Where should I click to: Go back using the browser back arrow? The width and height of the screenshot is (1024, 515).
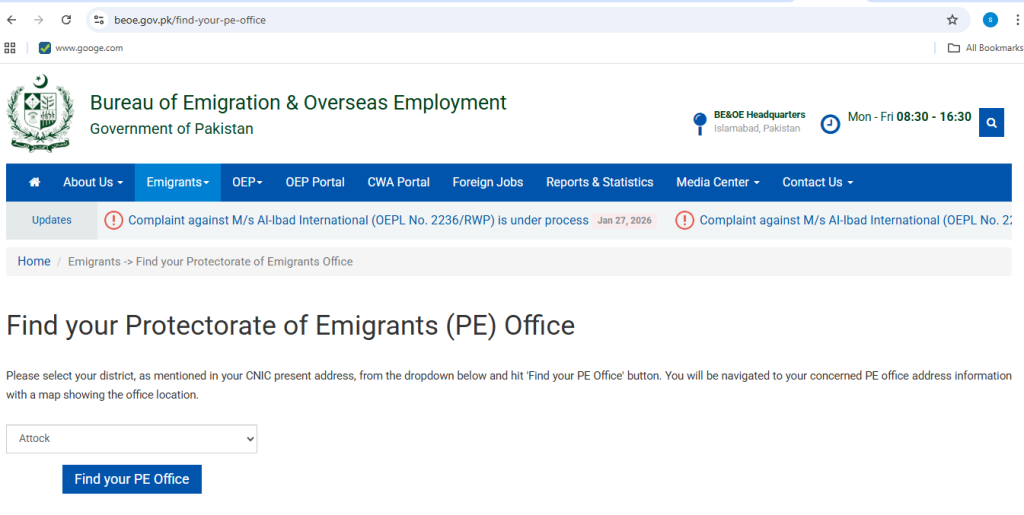click(12, 20)
